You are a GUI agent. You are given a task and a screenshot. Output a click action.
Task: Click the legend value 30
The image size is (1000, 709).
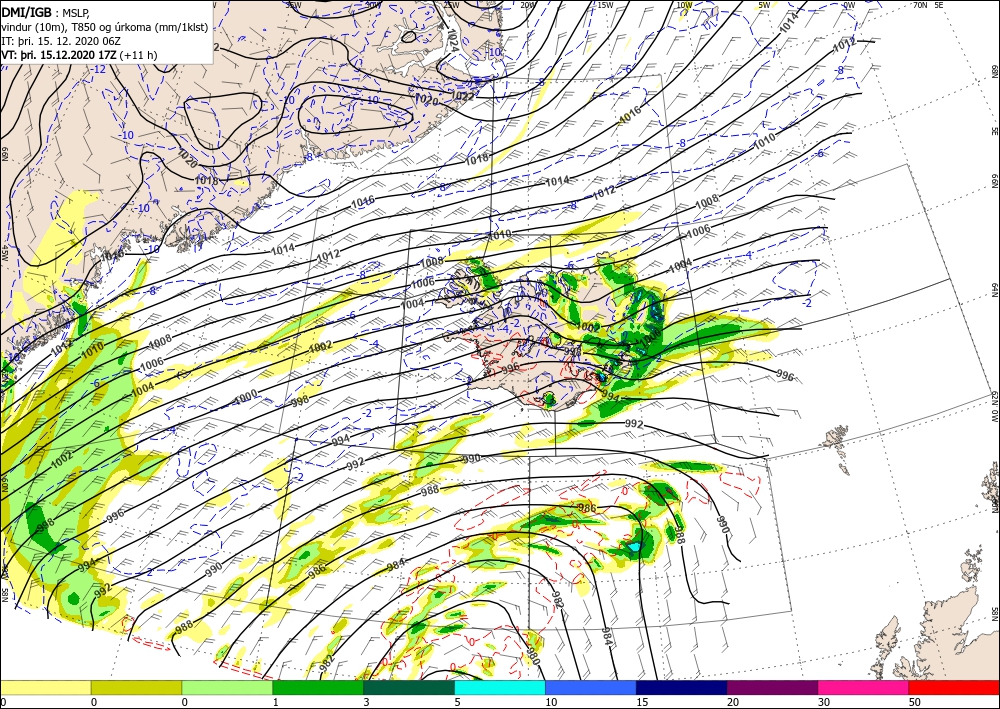click(824, 702)
